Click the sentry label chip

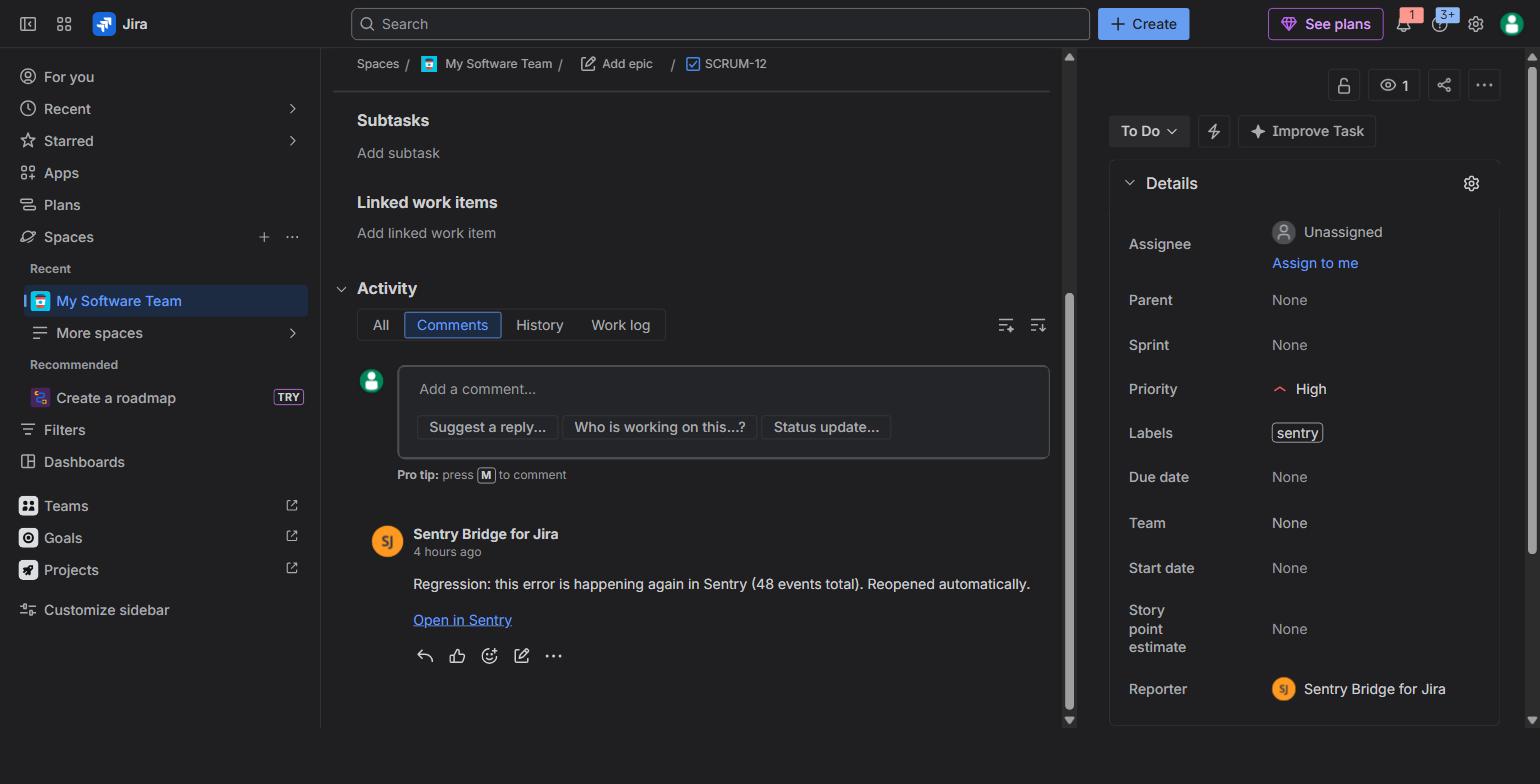click(x=1297, y=433)
